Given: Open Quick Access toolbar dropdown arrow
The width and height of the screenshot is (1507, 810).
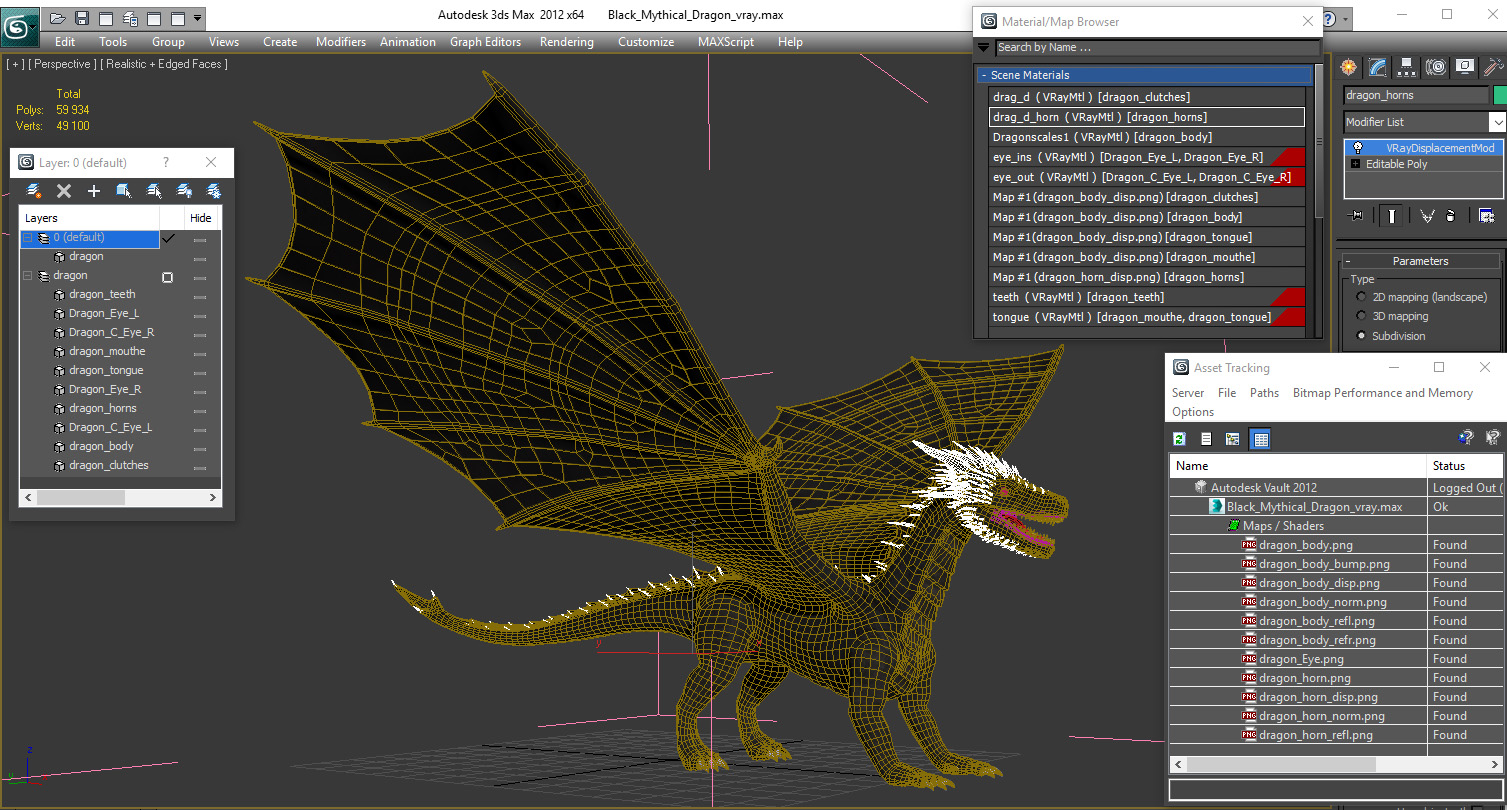Looking at the screenshot, I should tap(198, 18).
